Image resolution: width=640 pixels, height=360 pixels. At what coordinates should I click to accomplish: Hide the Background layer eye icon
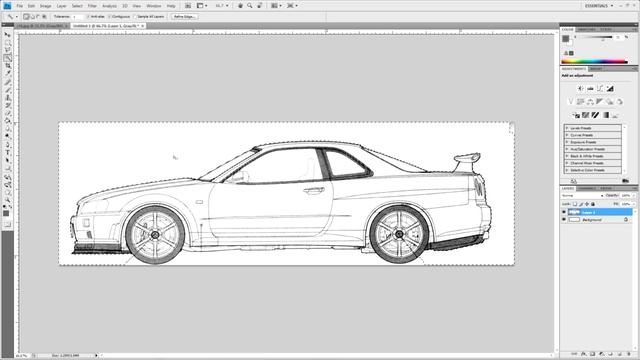click(x=564, y=219)
